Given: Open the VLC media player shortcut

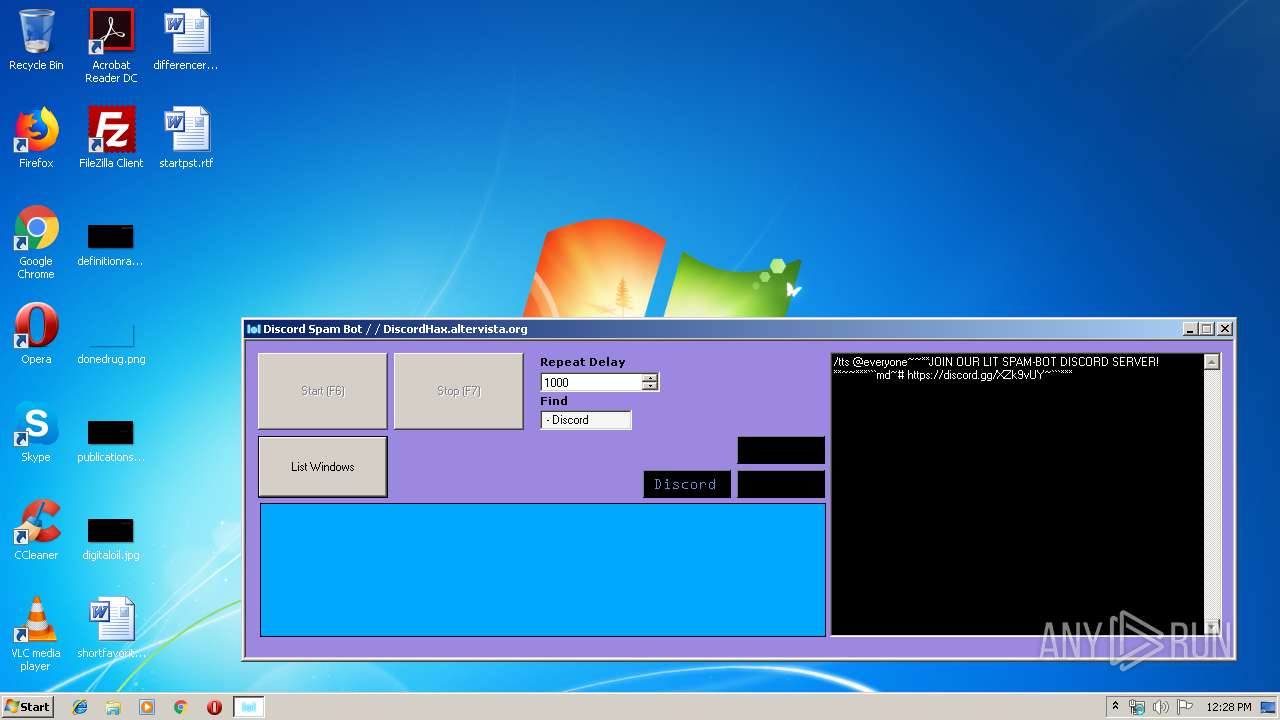Looking at the screenshot, I should coord(36,634).
